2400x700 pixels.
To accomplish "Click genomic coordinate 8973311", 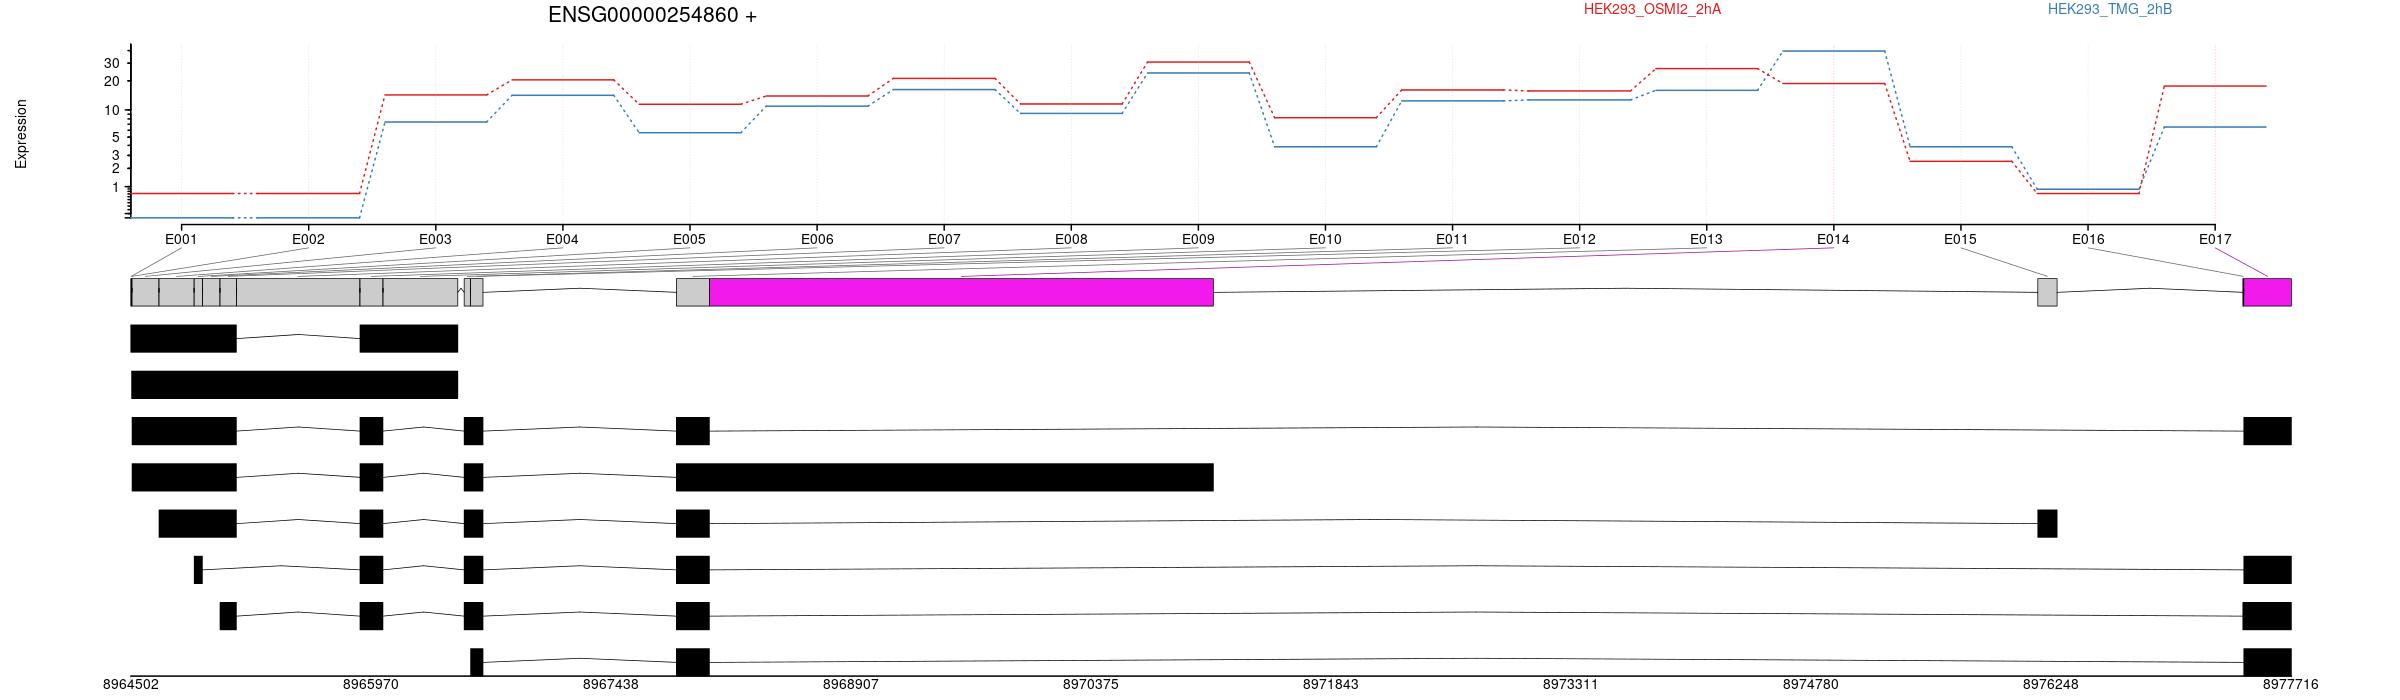I will click(x=1571, y=685).
